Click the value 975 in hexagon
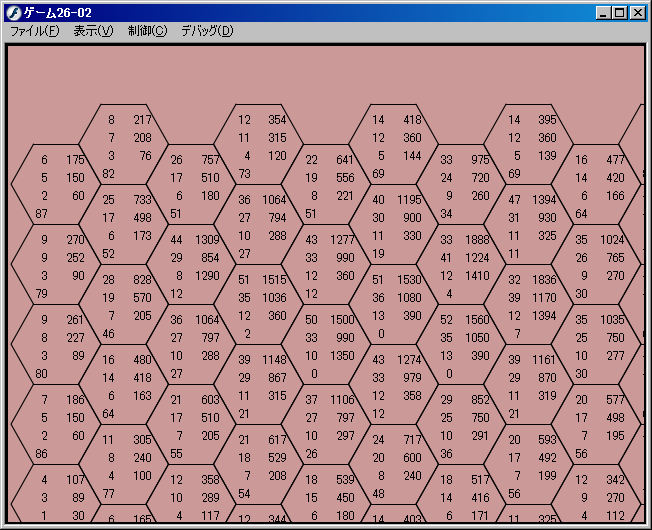This screenshot has height=530, width=652. point(480,160)
